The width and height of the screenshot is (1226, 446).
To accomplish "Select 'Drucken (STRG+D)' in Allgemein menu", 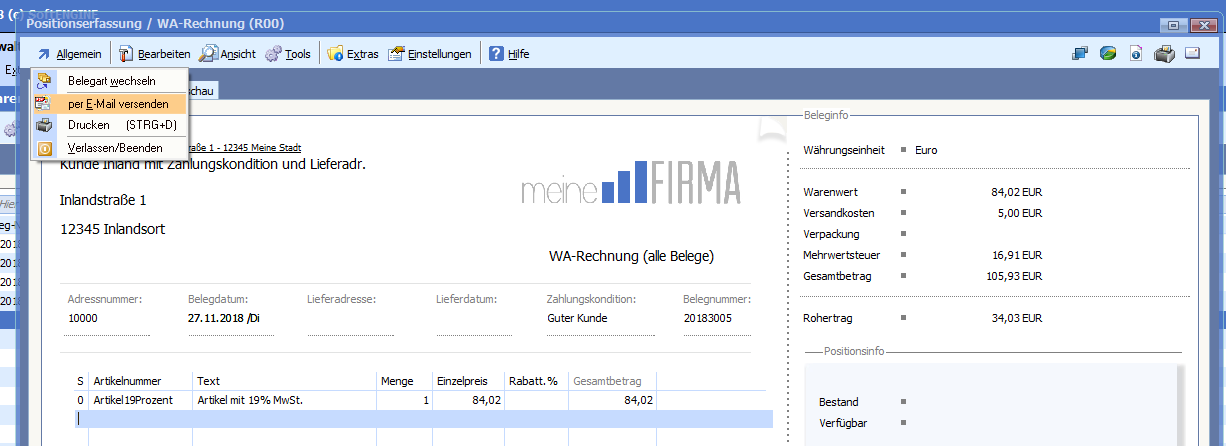I will [x=121, y=125].
